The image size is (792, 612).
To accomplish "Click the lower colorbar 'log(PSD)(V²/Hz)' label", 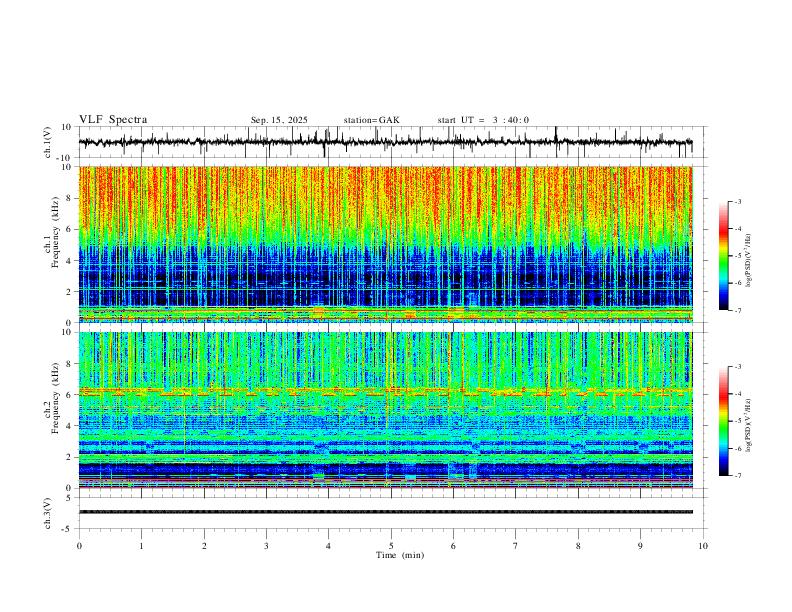I will (x=749, y=425).
